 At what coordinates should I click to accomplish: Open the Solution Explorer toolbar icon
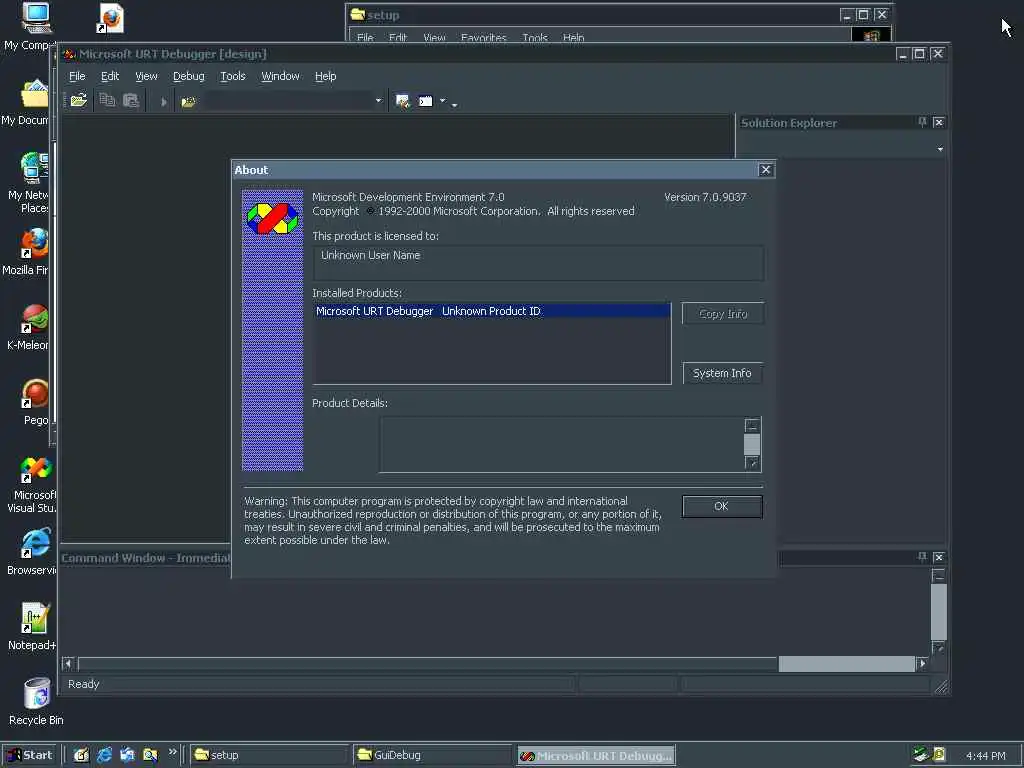coord(402,101)
